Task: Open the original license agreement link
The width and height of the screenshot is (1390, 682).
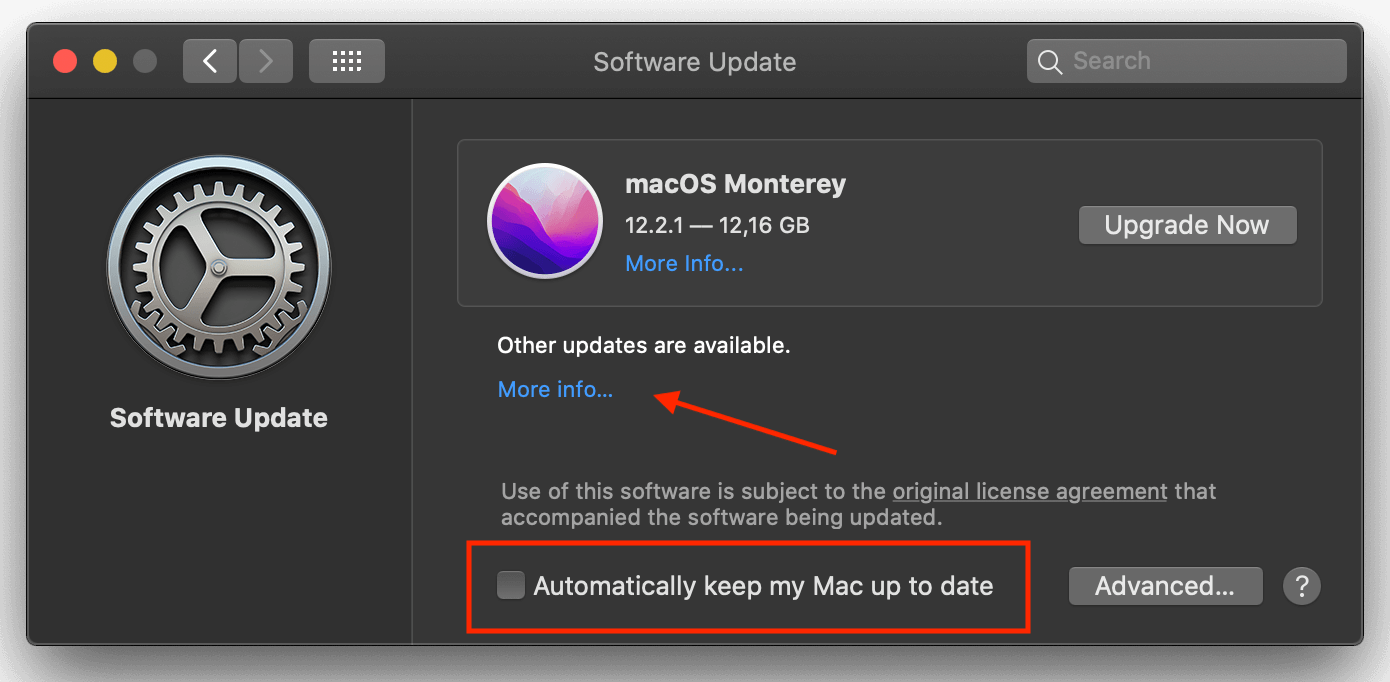Action: click(x=1030, y=492)
